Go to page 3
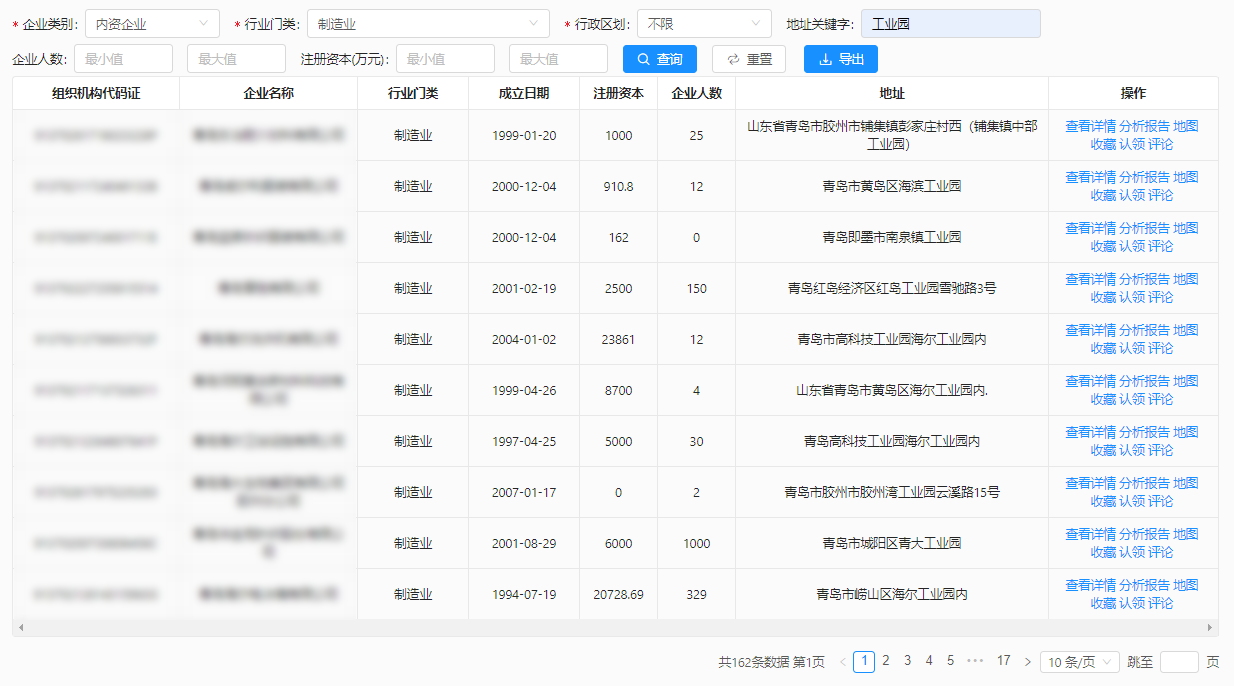 [908, 661]
